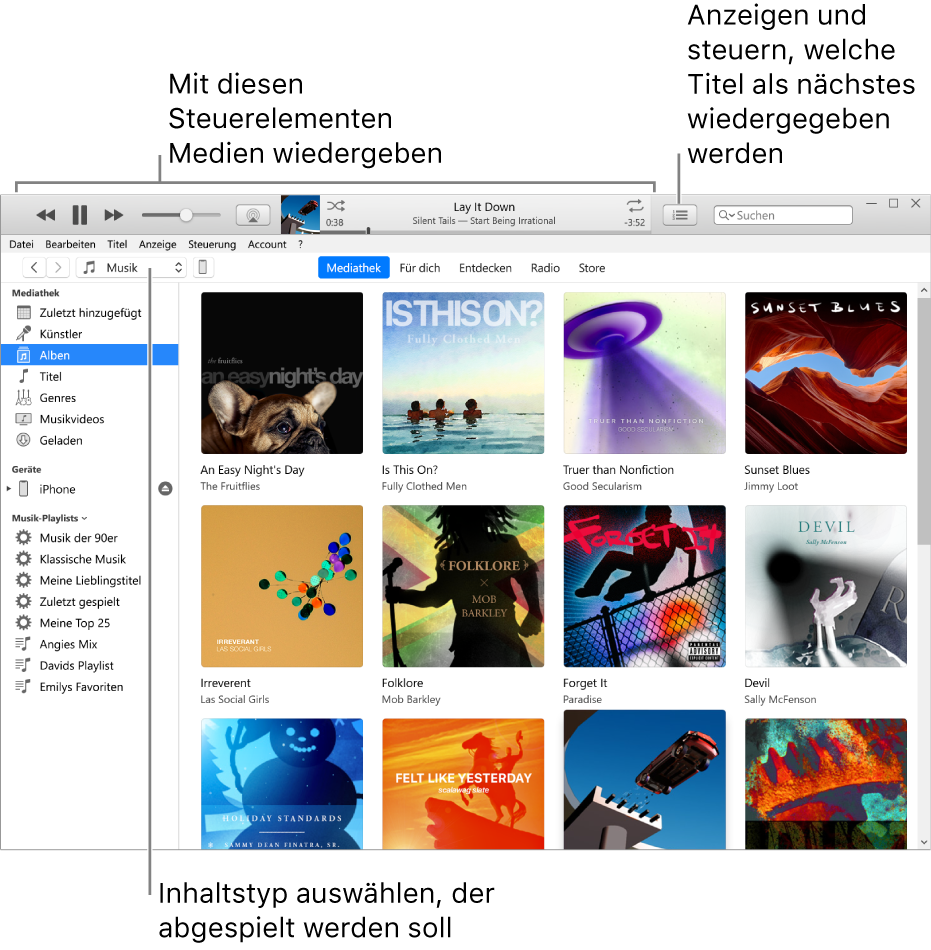Switch to the Mediathek tab
This screenshot has width=931, height=950.
pyautogui.click(x=353, y=268)
